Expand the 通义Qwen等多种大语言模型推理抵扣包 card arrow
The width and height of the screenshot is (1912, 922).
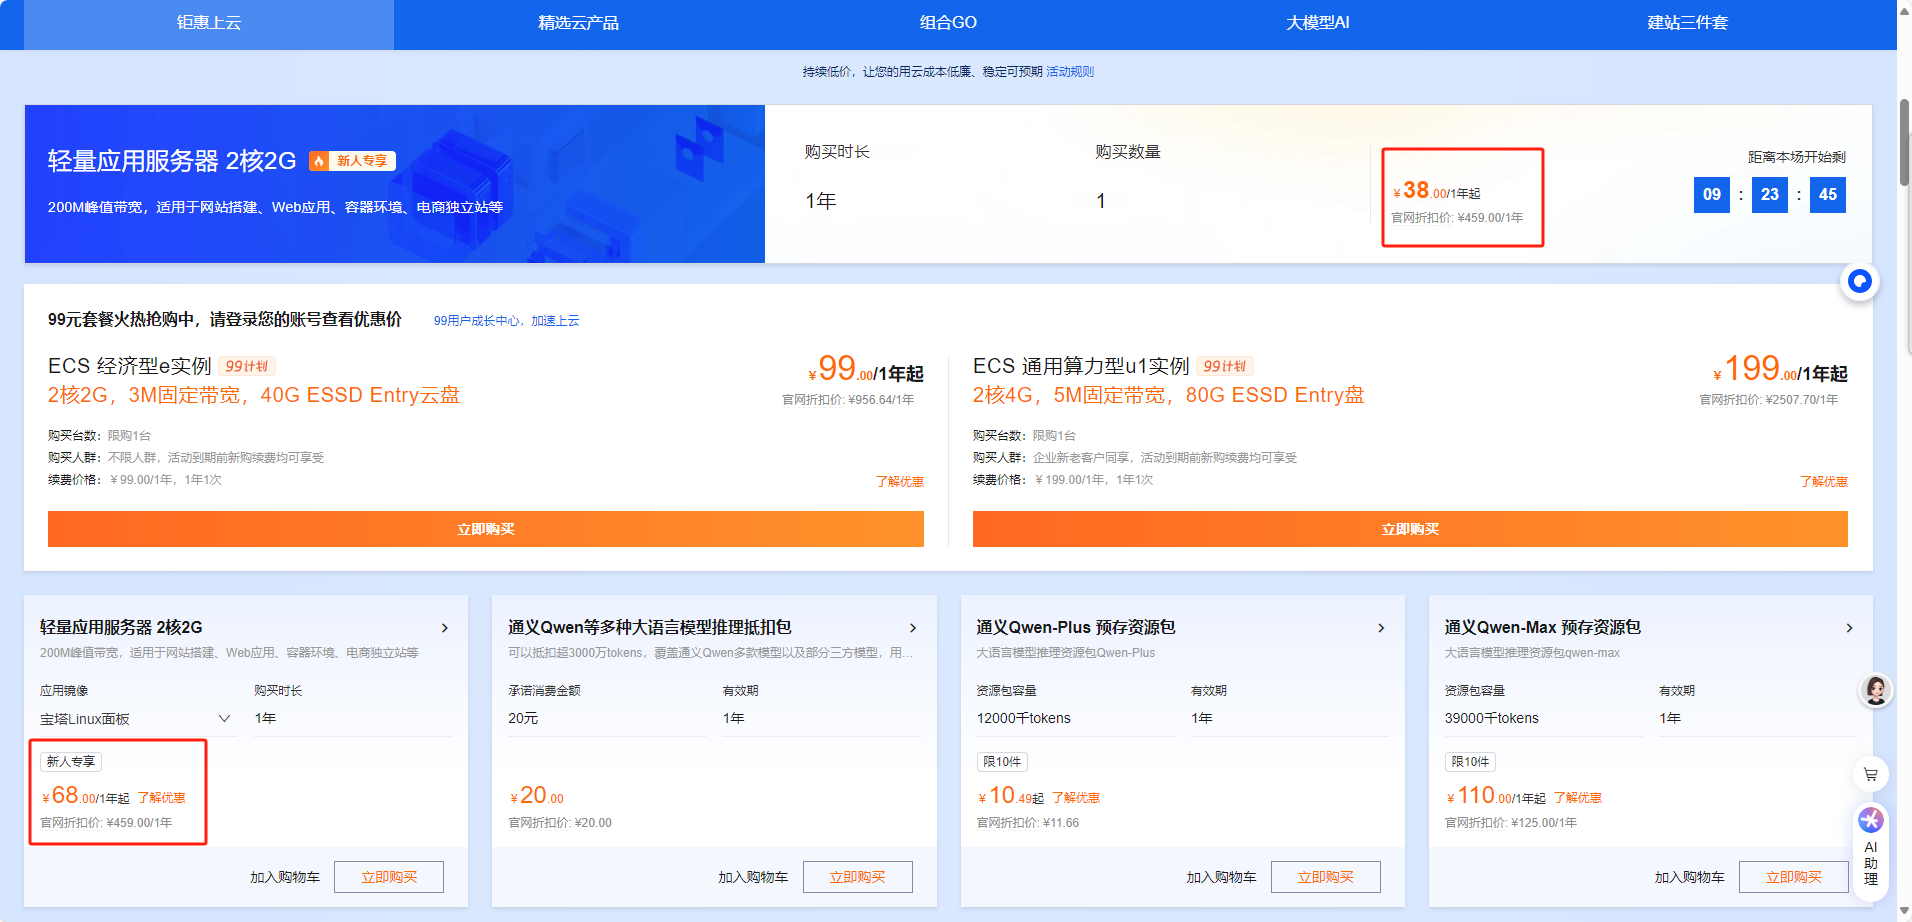(x=913, y=628)
